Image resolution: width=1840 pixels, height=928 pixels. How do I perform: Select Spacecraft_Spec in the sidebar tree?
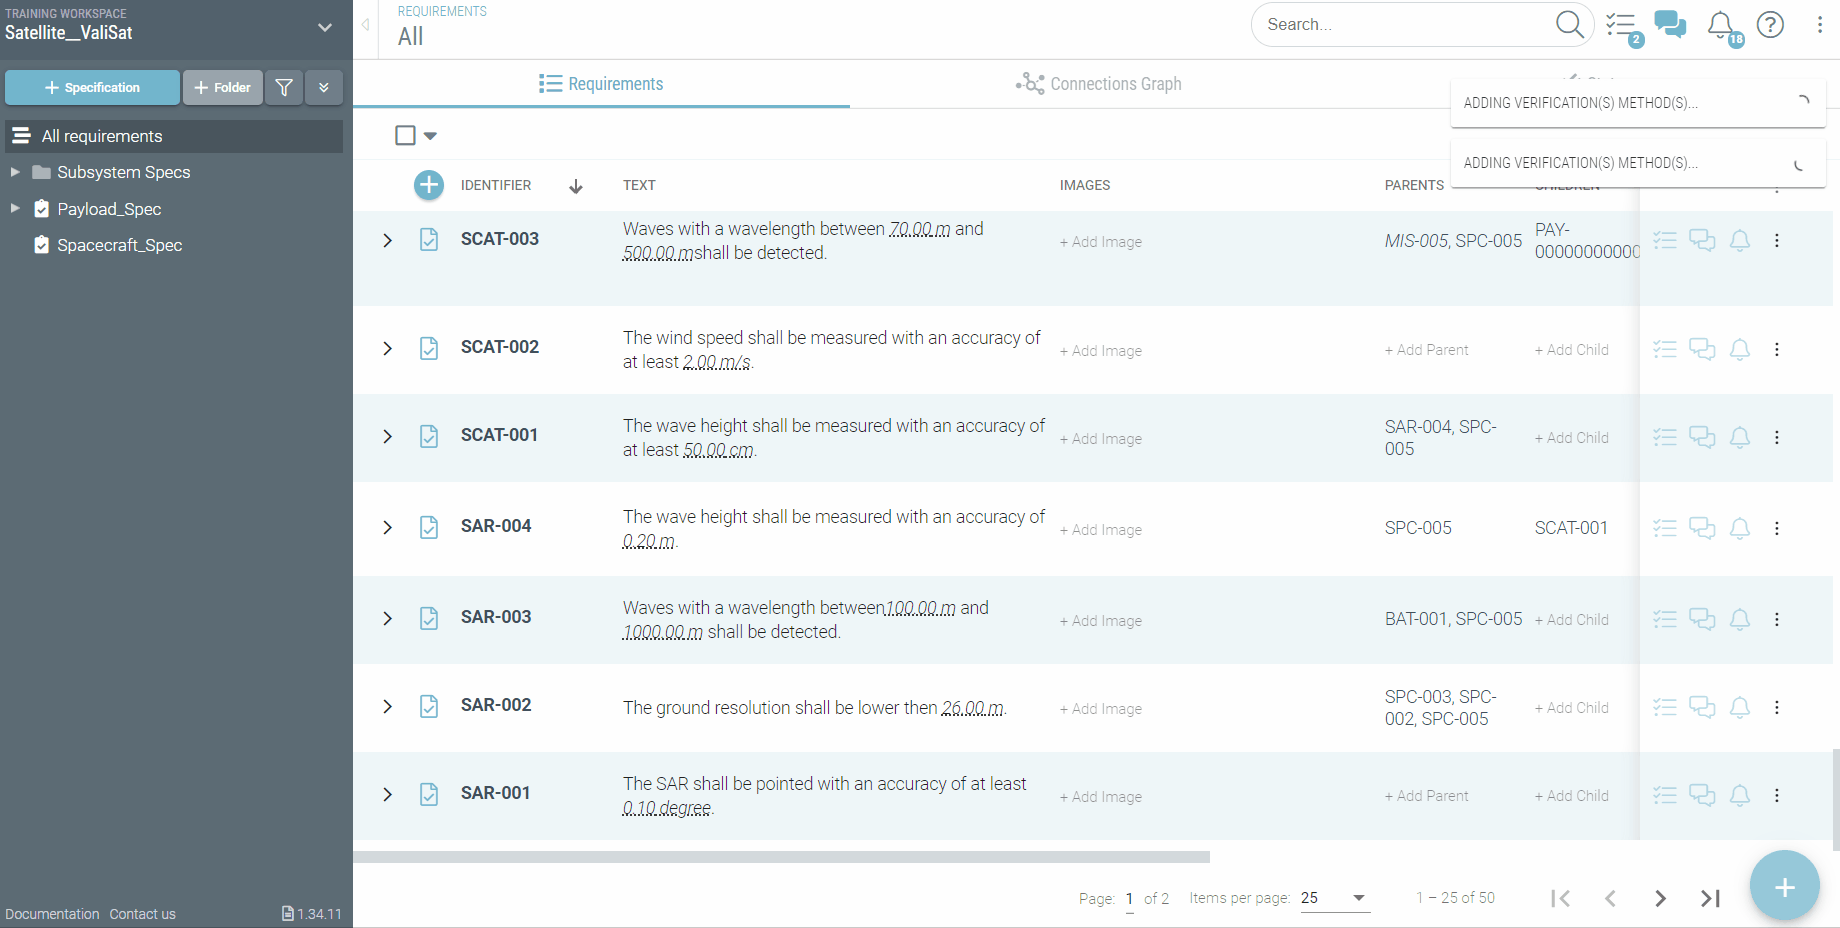pos(119,245)
